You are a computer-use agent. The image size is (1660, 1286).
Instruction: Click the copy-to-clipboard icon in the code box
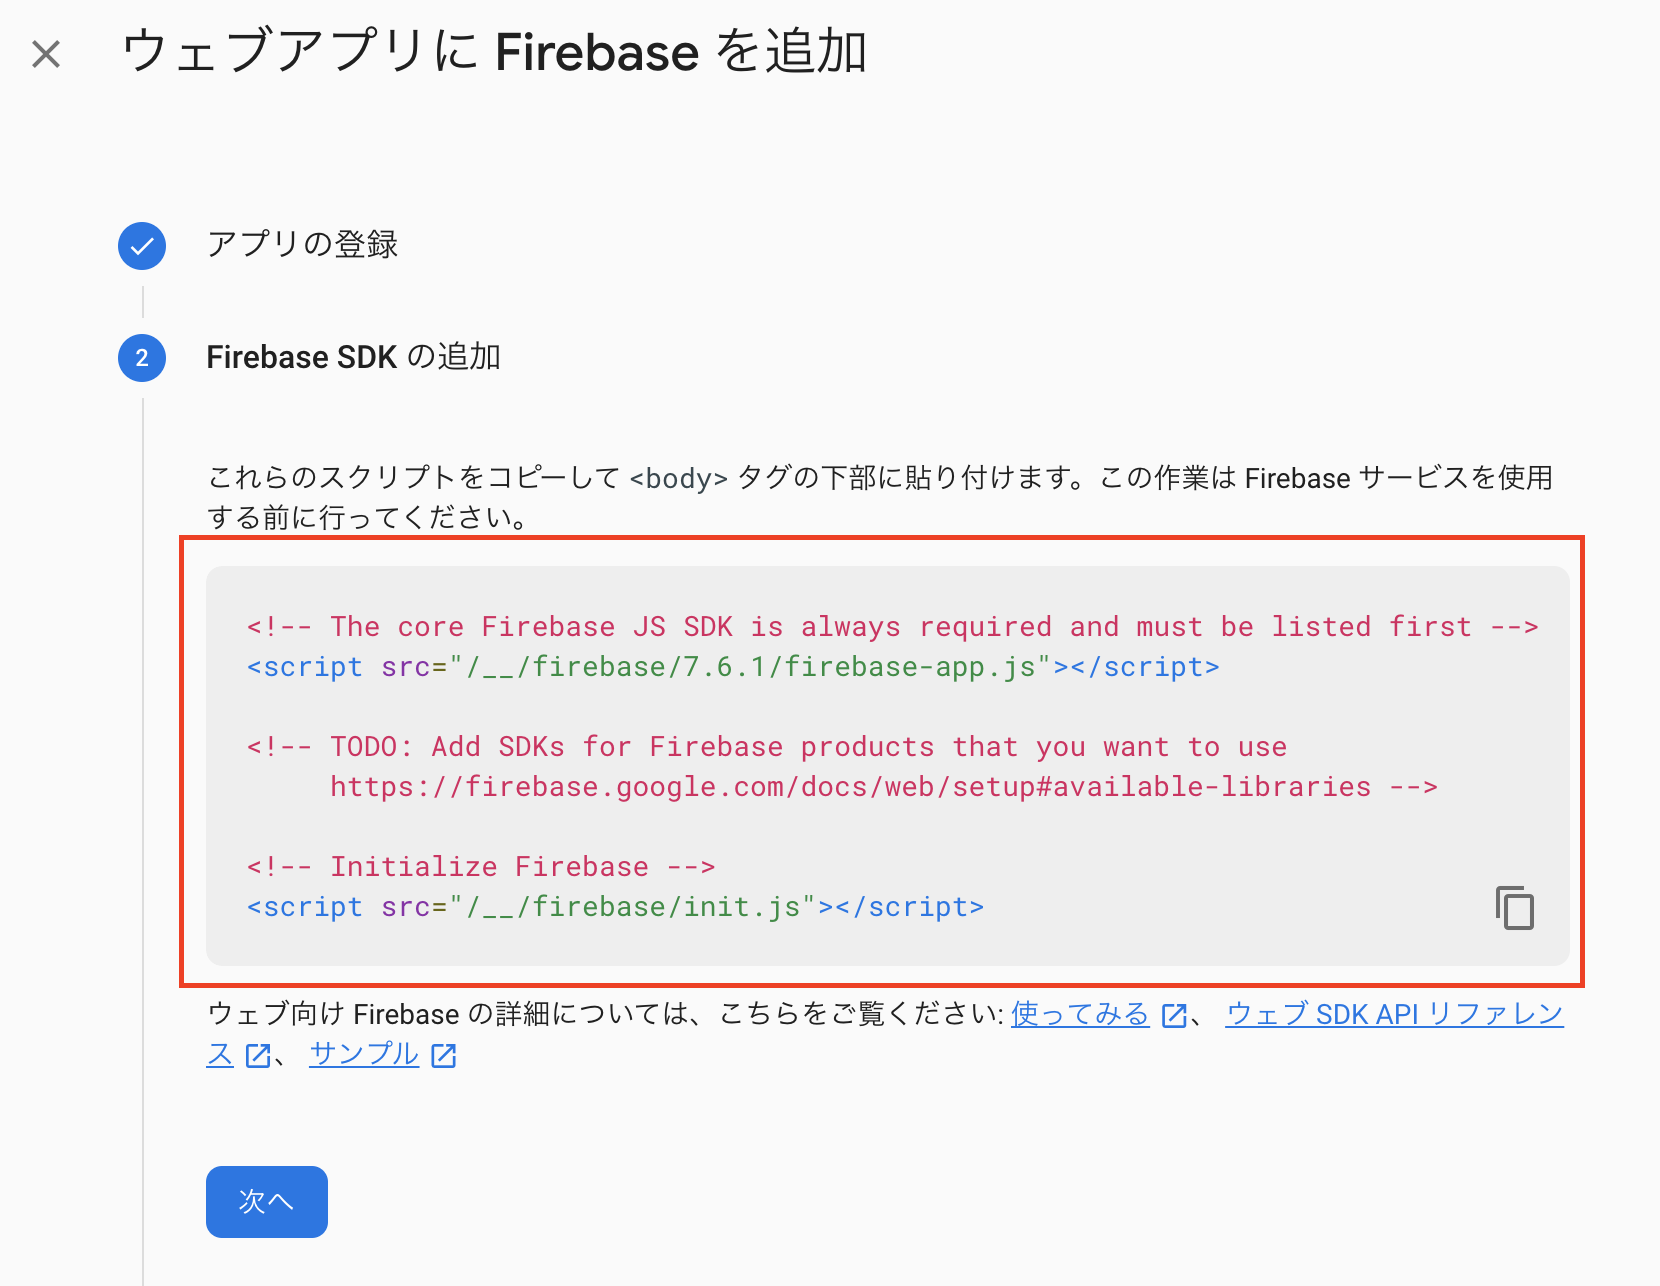click(1513, 908)
